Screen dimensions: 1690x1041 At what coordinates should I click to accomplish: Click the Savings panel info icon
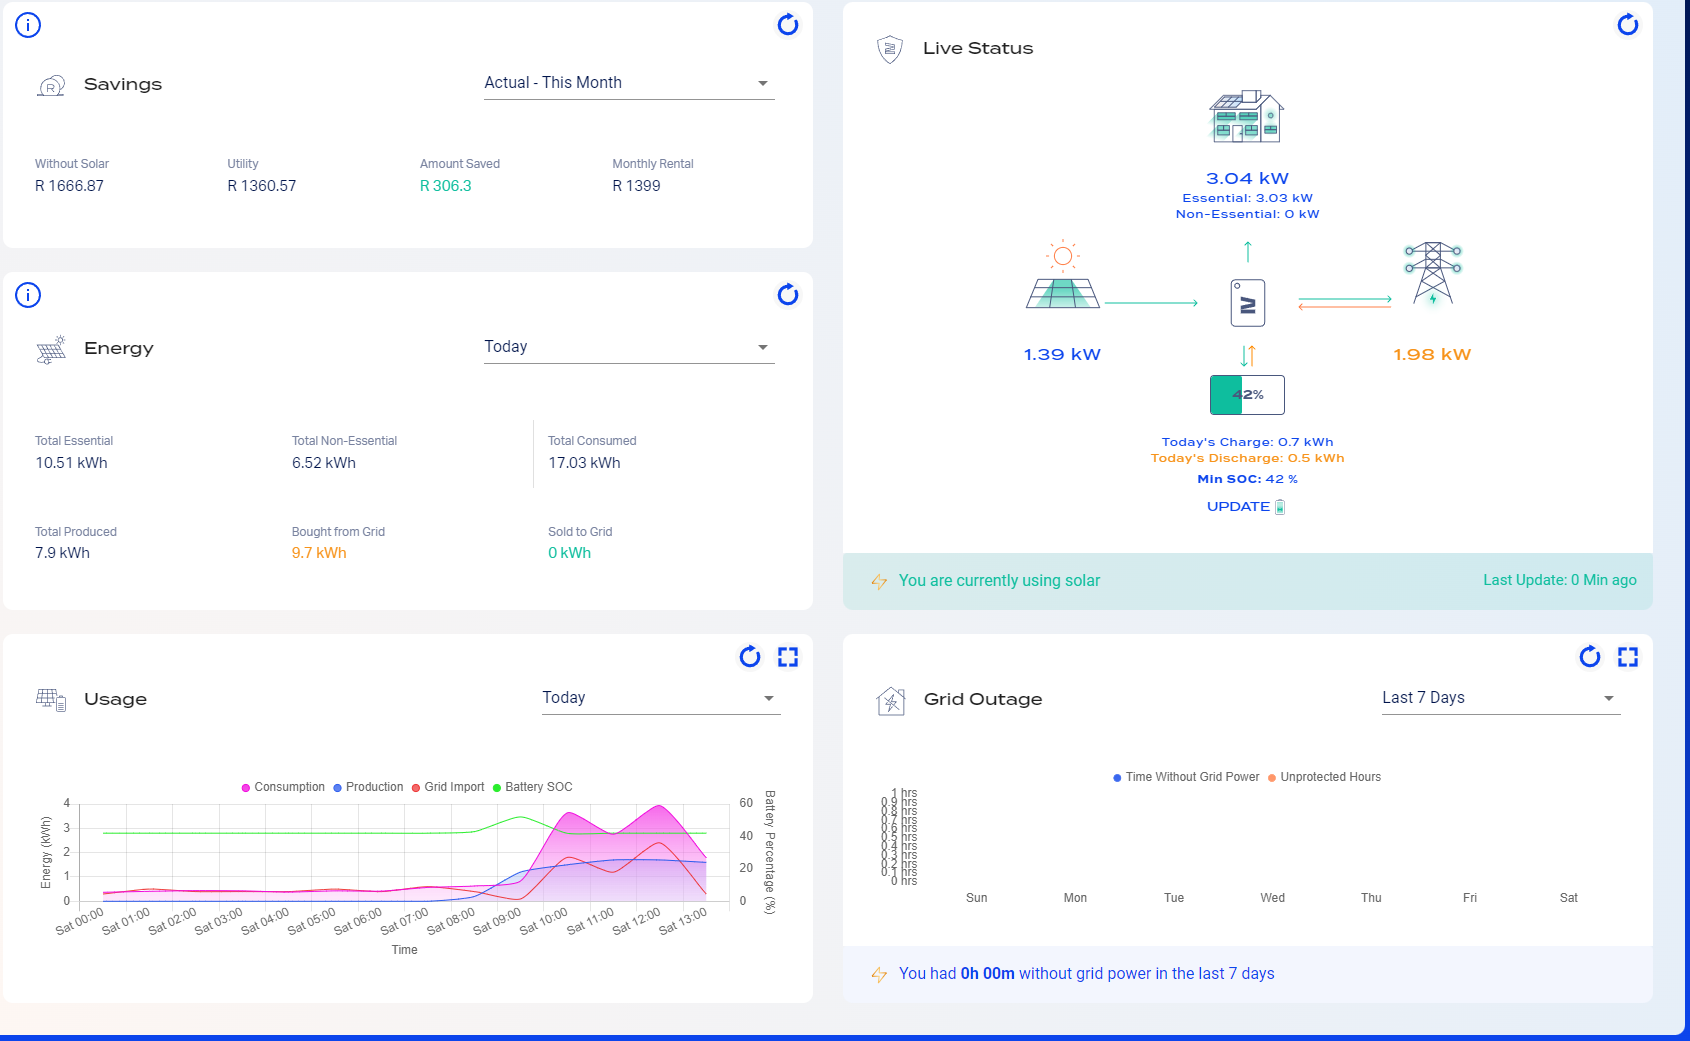(28, 25)
